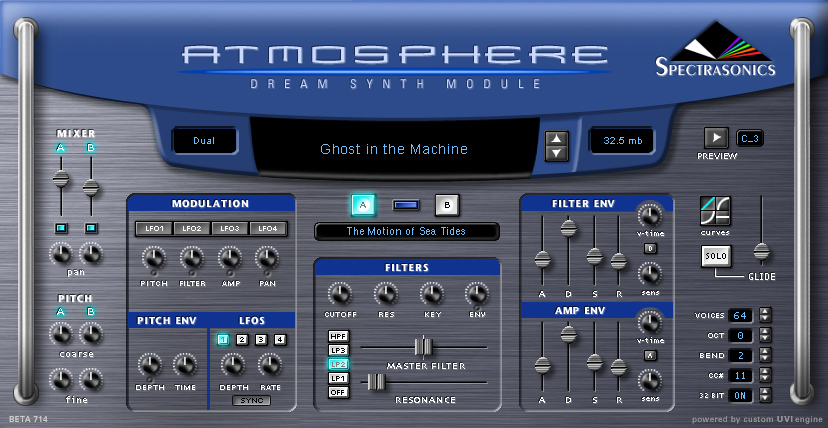Click the Mixer A volume fader
The height and width of the screenshot is (428, 828).
point(61,179)
